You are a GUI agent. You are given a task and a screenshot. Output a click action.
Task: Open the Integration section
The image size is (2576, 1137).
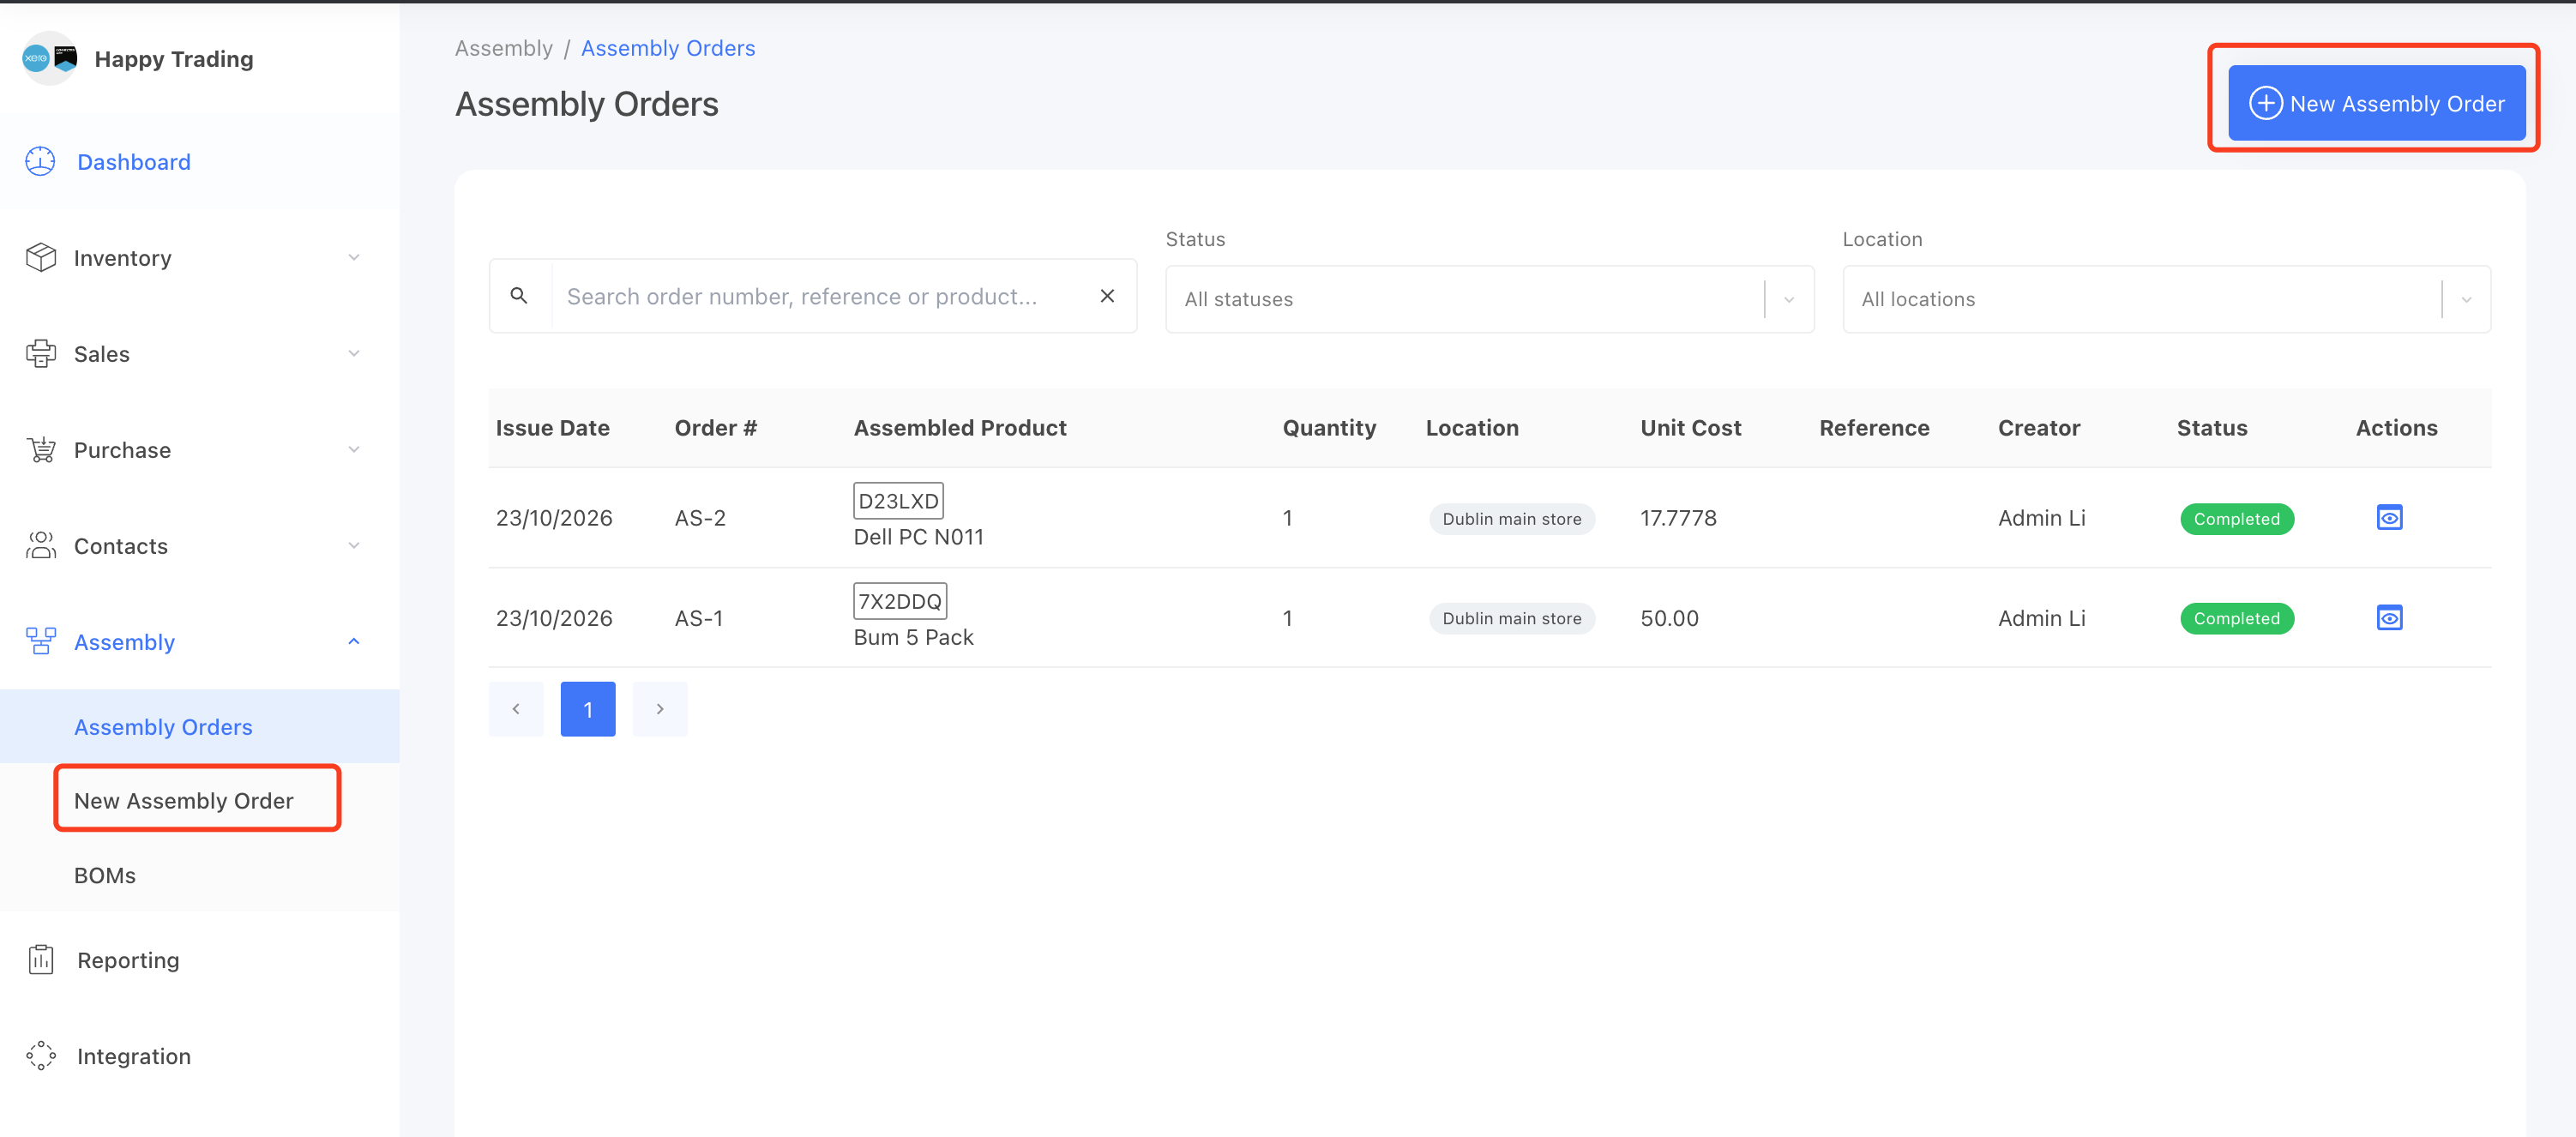(133, 1056)
